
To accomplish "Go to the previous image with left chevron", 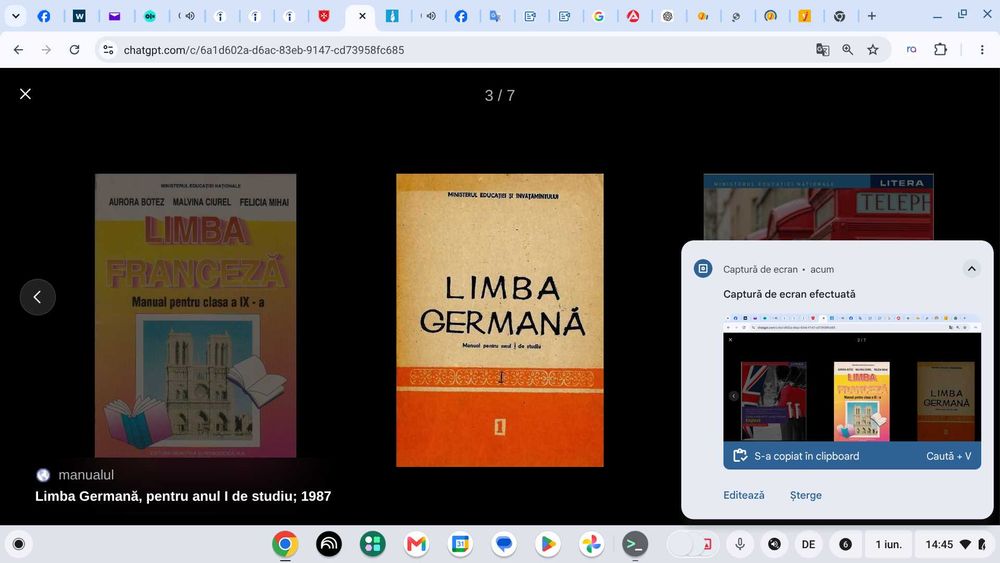I will (38, 297).
